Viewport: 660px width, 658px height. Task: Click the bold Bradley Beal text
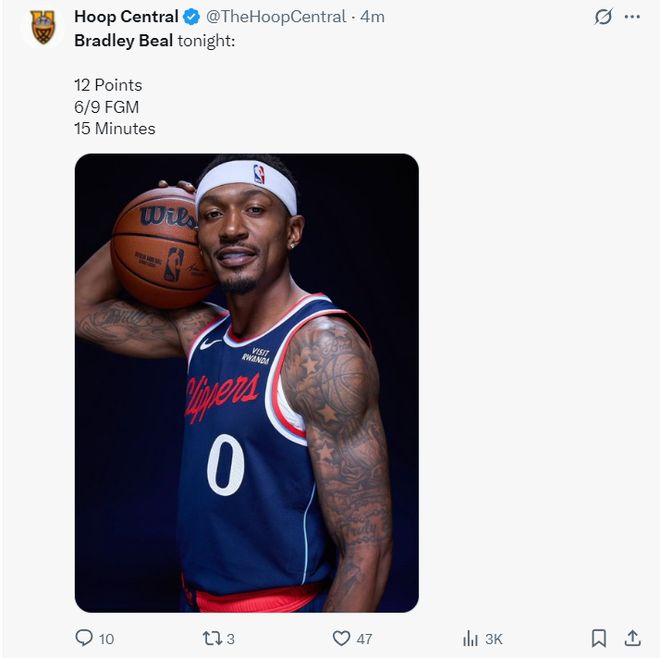[x=123, y=40]
